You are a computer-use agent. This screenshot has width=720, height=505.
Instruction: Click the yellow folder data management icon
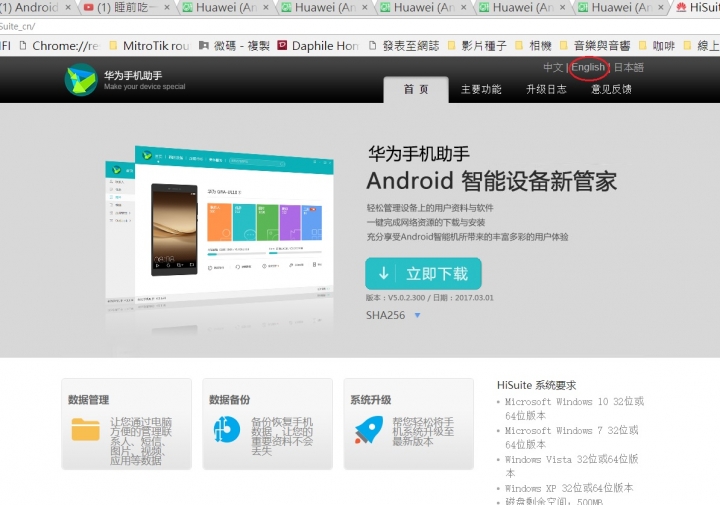point(85,429)
